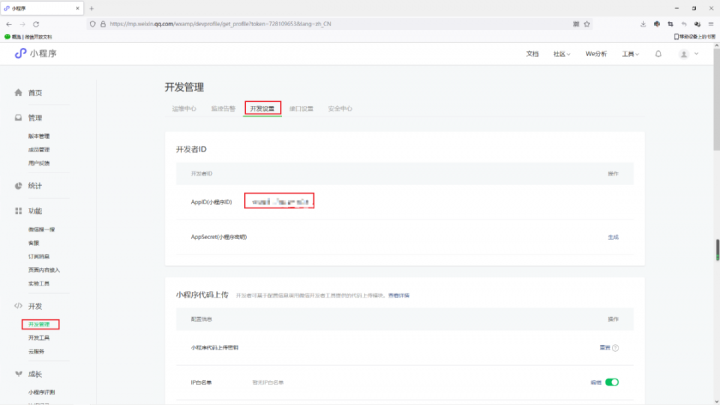Screen dimensions: 720x405
Task: Open 开发管理 in sidebar
Action: [39, 324]
